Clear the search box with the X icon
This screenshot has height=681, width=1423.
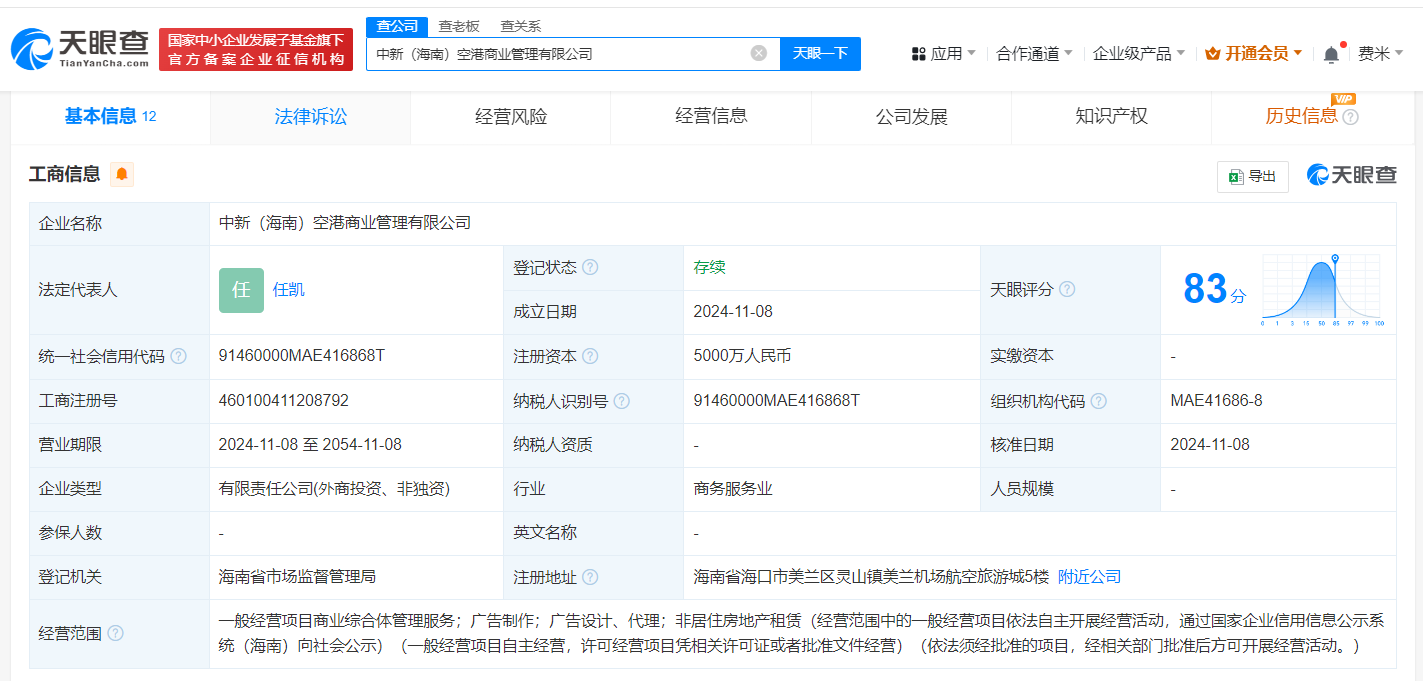pos(759,53)
